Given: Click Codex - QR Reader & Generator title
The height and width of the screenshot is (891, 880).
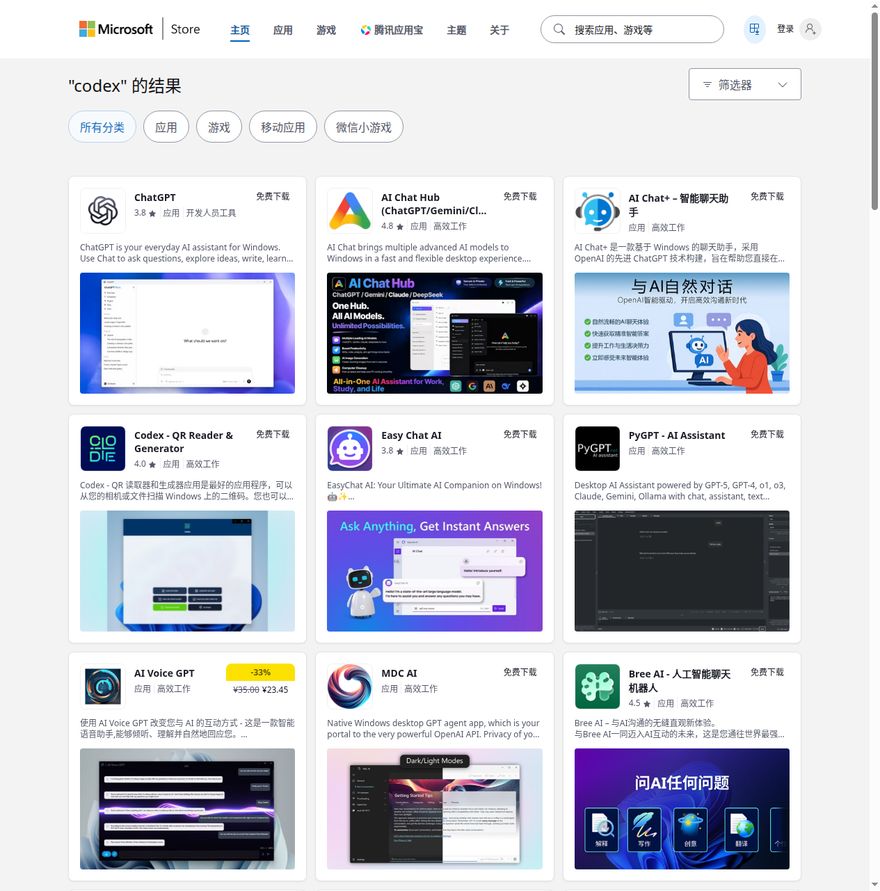Looking at the screenshot, I should point(183,442).
